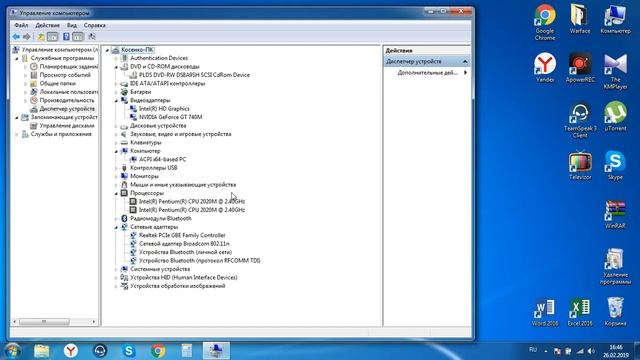Open the Файл menu
Viewport: 640px width, 360px height.
click(21, 25)
